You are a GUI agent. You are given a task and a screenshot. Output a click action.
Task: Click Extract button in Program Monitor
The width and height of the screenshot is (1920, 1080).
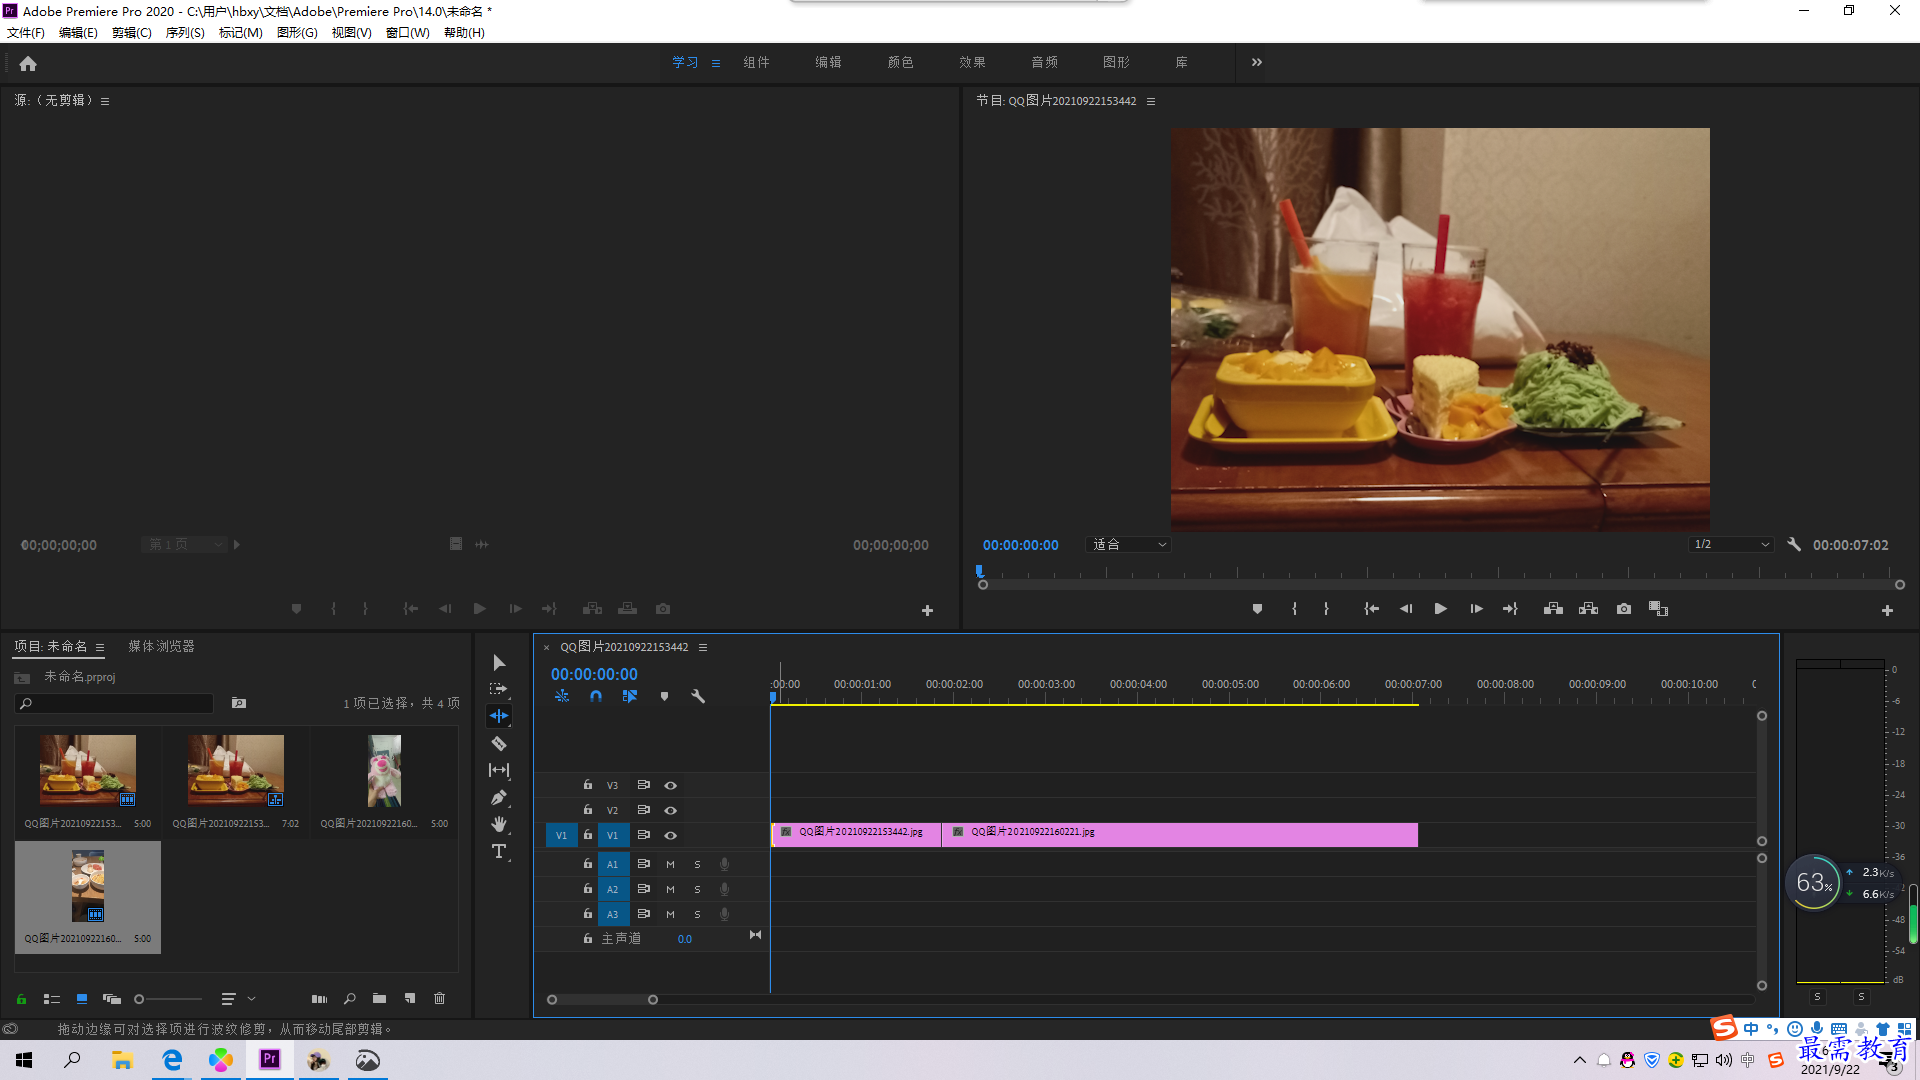pos(1588,609)
